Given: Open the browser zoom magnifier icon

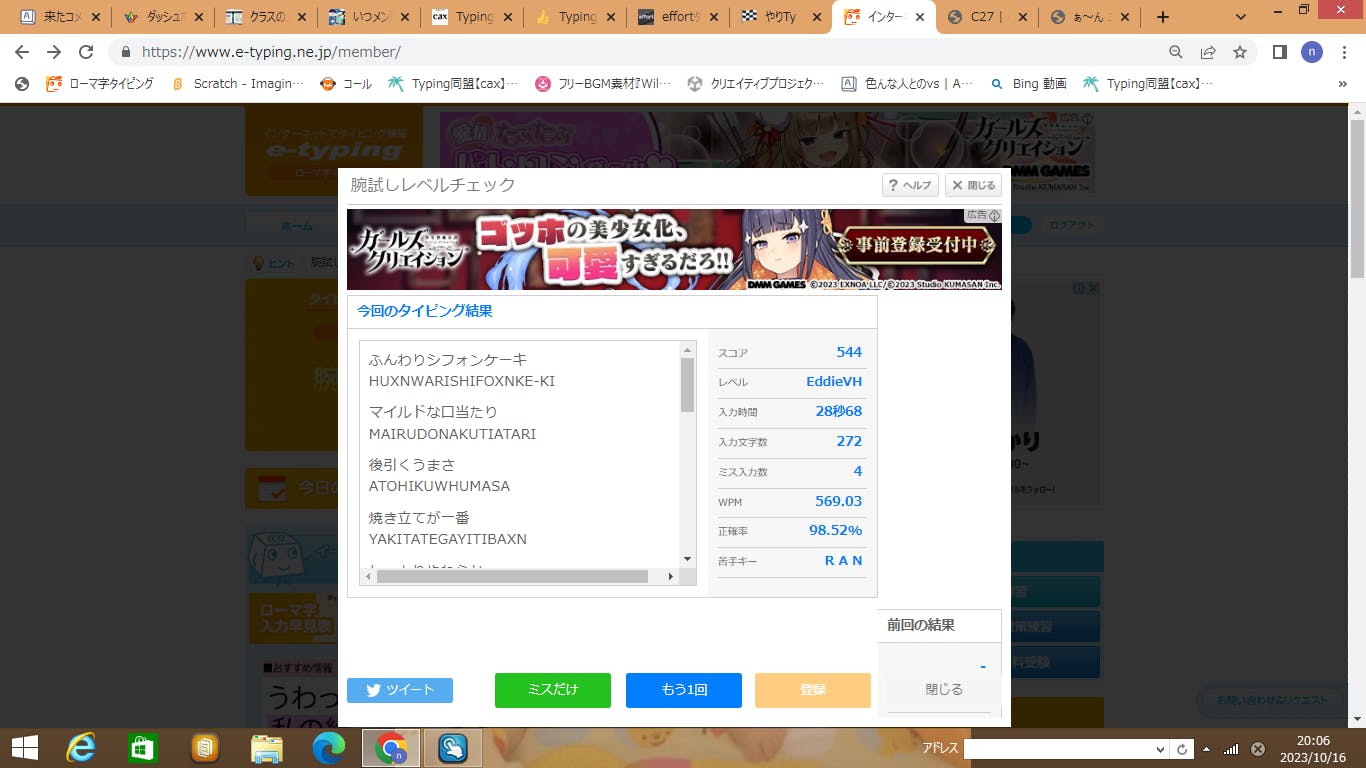Looking at the screenshot, I should point(1176,52).
